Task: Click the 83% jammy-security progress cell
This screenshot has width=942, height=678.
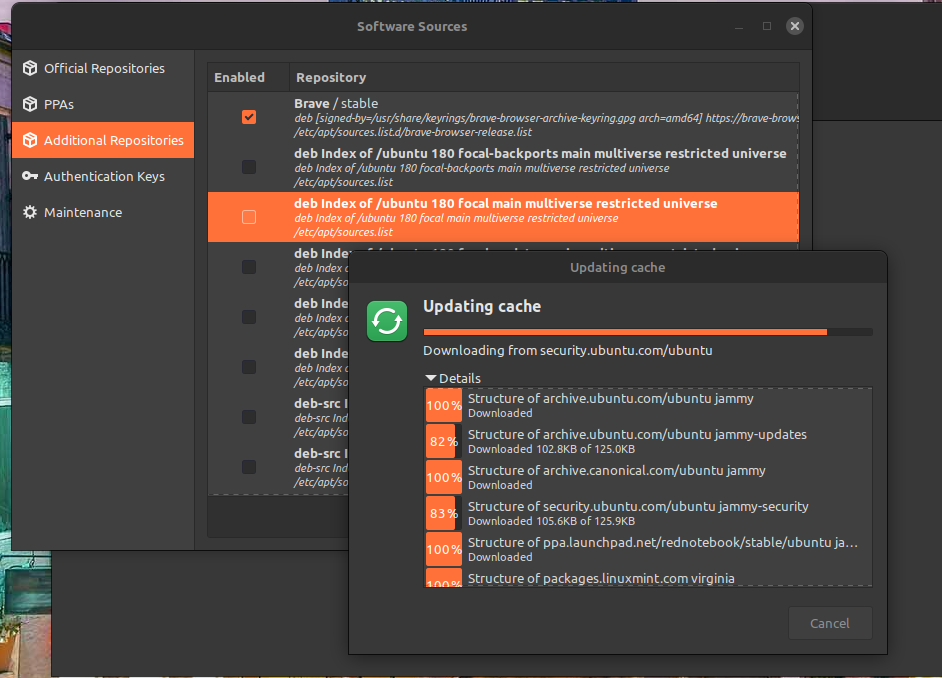Action: point(444,513)
